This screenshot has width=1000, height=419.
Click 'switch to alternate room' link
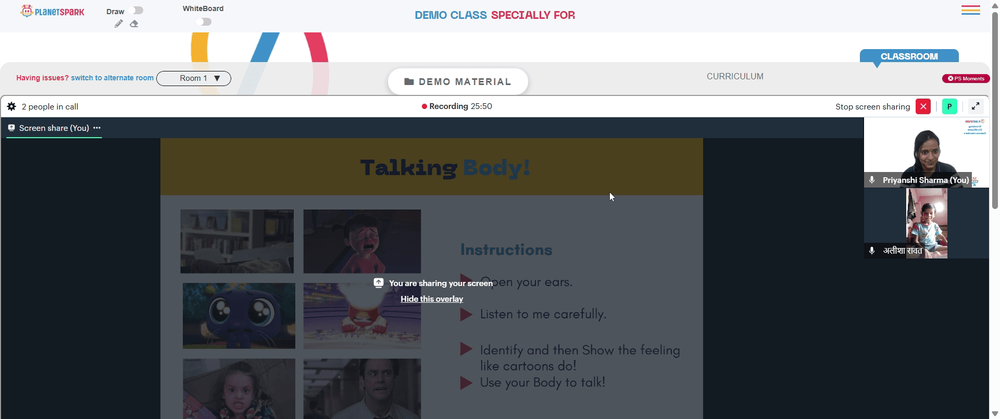(x=112, y=78)
